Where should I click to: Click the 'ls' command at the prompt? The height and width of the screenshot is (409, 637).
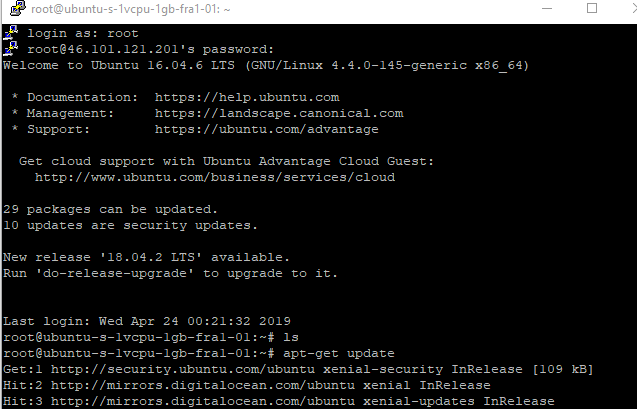pyautogui.click(x=291, y=338)
